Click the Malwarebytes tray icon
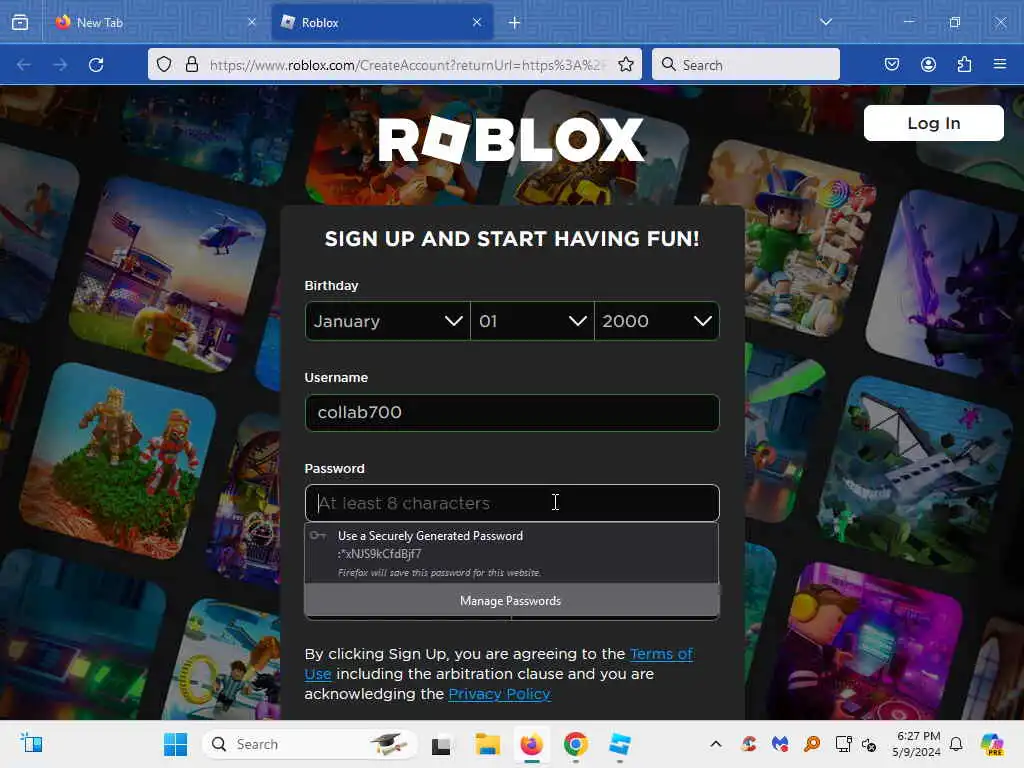This screenshot has width=1024, height=768. [x=780, y=744]
